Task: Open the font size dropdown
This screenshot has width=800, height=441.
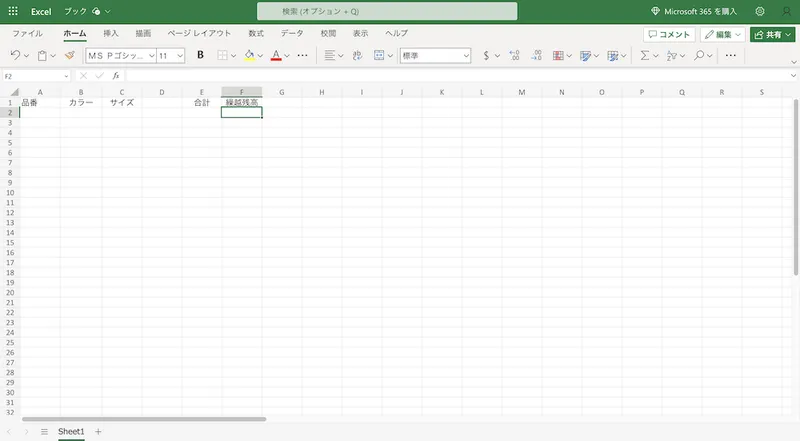Action: pyautogui.click(x=180, y=56)
